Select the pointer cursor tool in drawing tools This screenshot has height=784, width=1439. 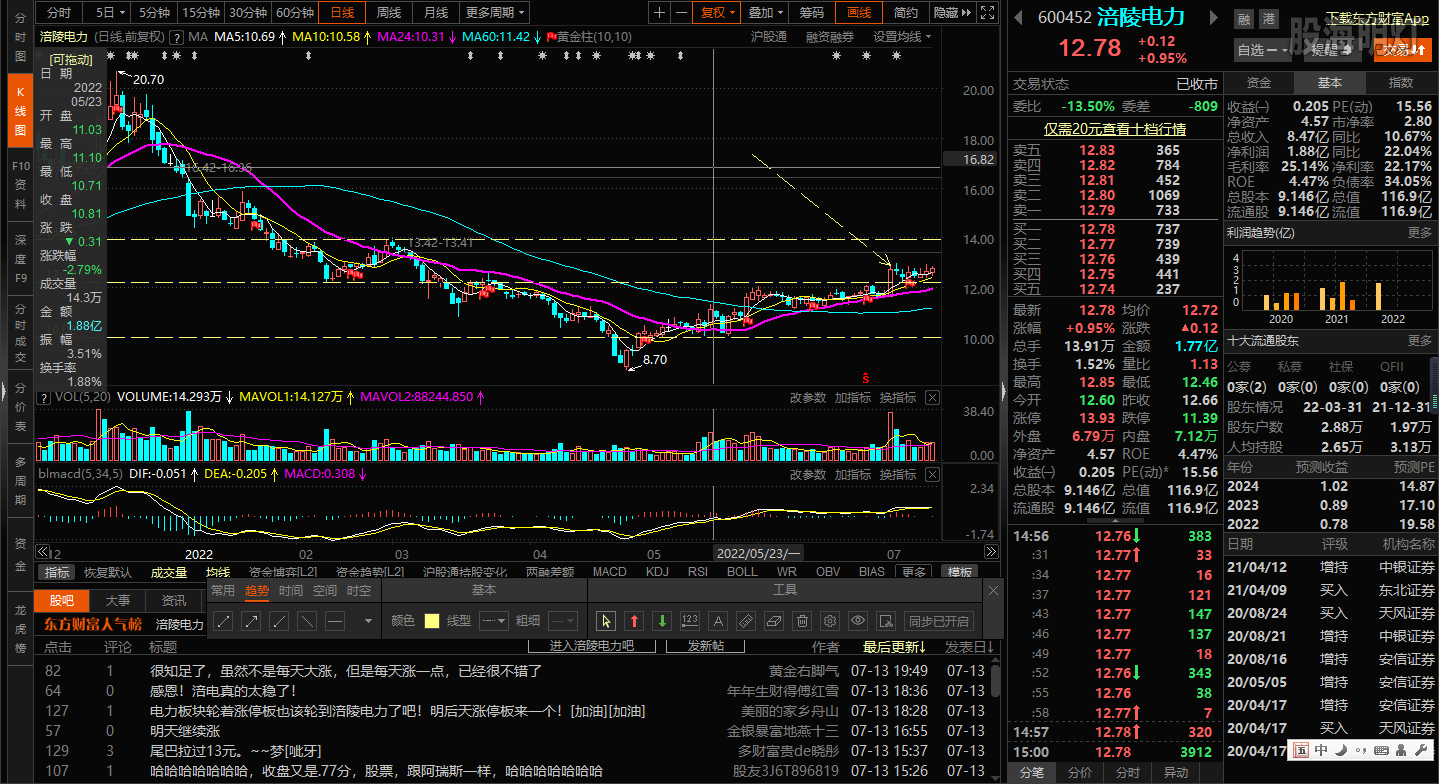point(606,621)
